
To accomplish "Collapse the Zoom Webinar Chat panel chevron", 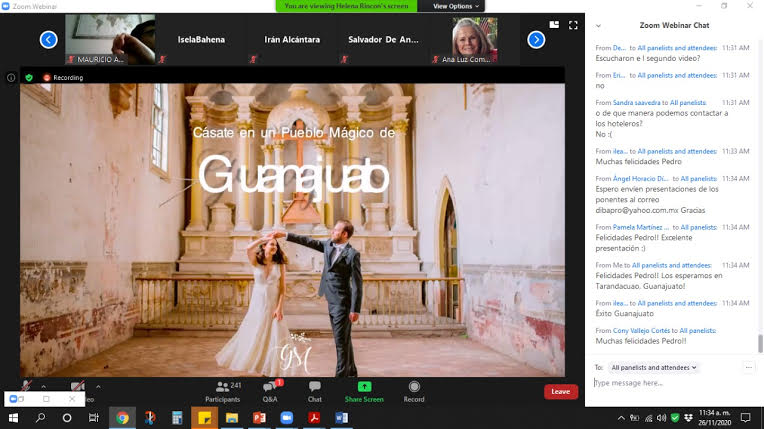I will 598,25.
